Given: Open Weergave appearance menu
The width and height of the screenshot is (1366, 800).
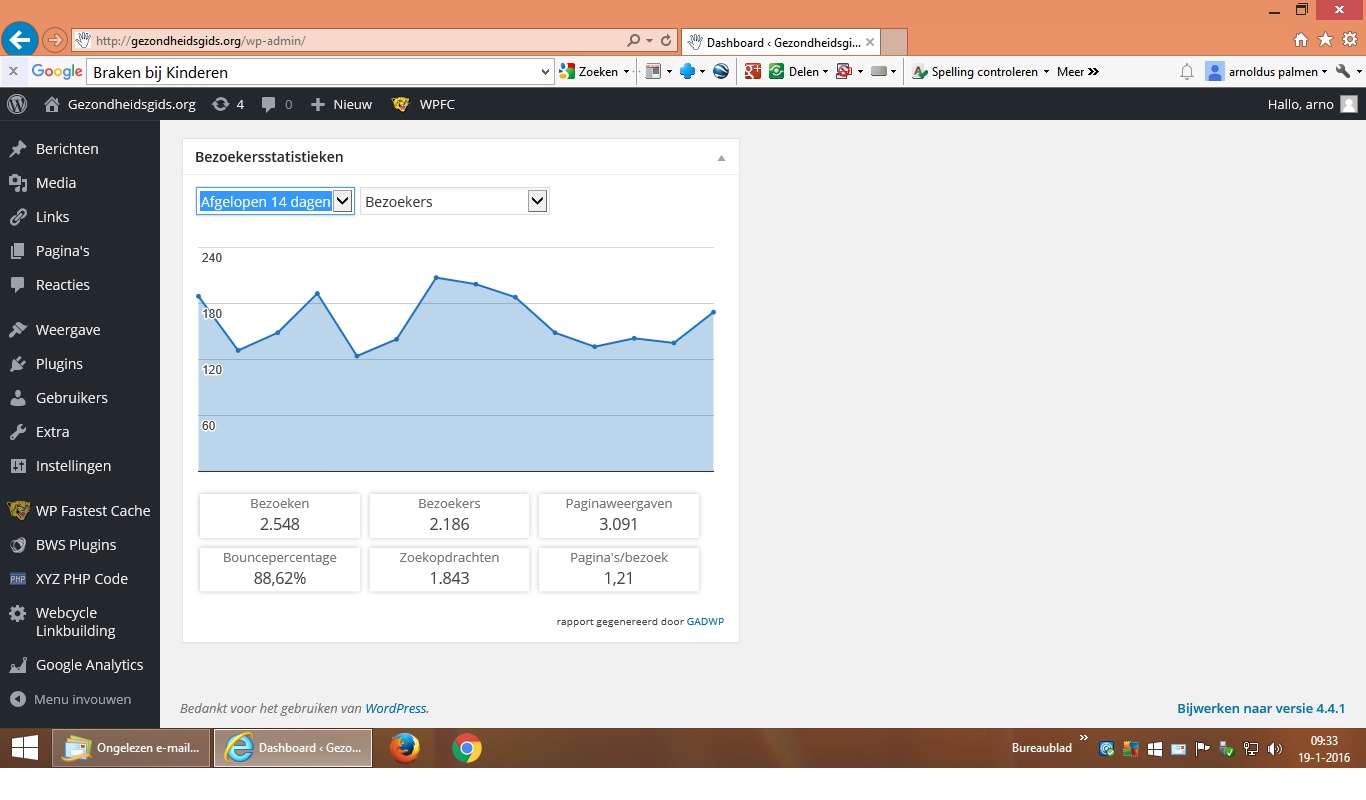Looking at the screenshot, I should pos(68,330).
